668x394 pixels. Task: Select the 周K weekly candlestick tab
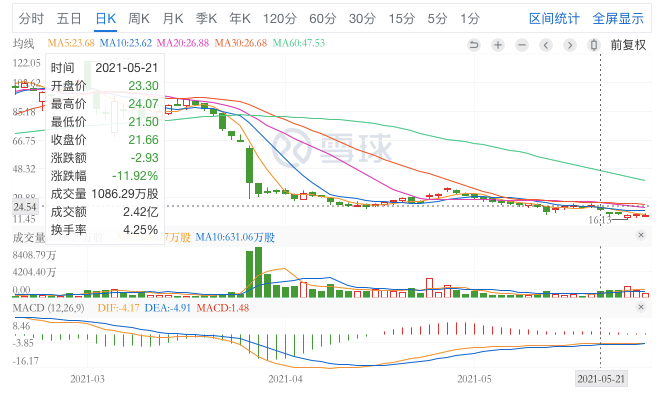(139, 19)
